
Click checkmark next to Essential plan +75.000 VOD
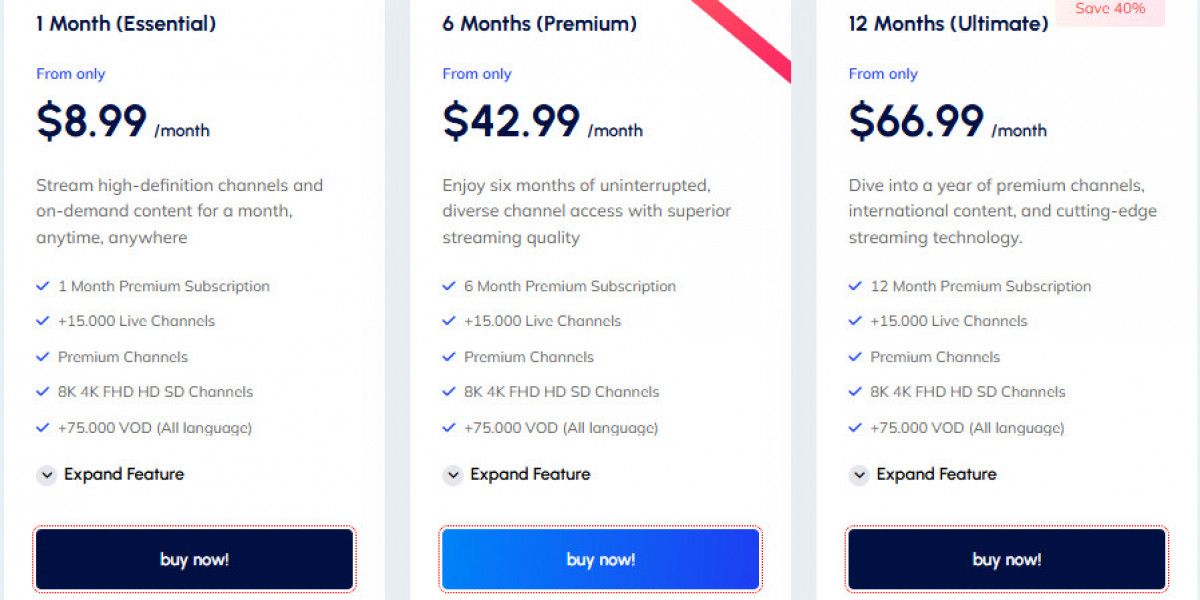click(x=43, y=428)
